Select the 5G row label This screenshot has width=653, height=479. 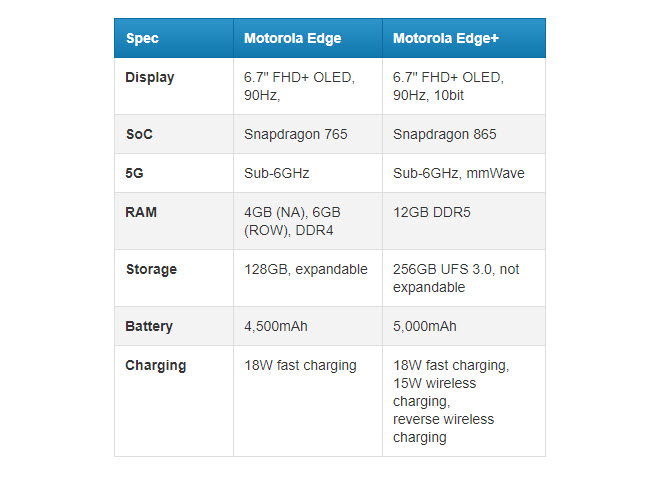pos(134,173)
